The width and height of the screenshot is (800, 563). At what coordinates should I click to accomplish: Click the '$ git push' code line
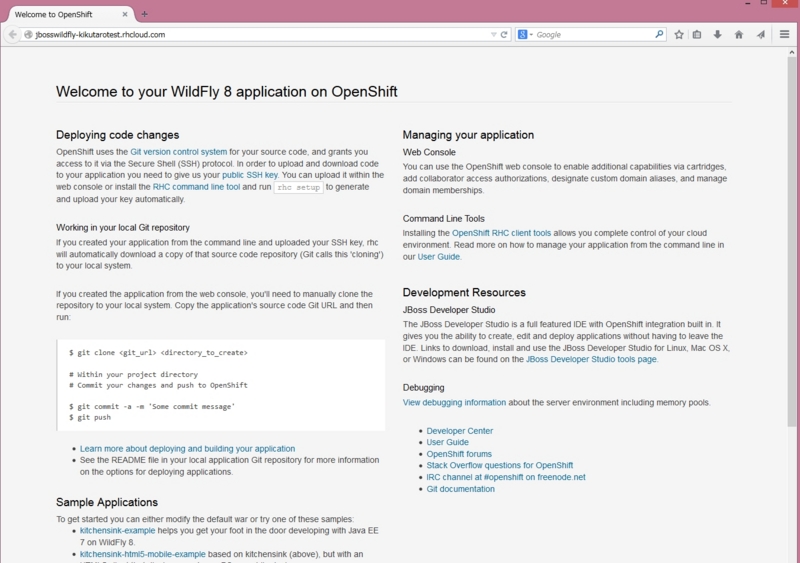90,418
